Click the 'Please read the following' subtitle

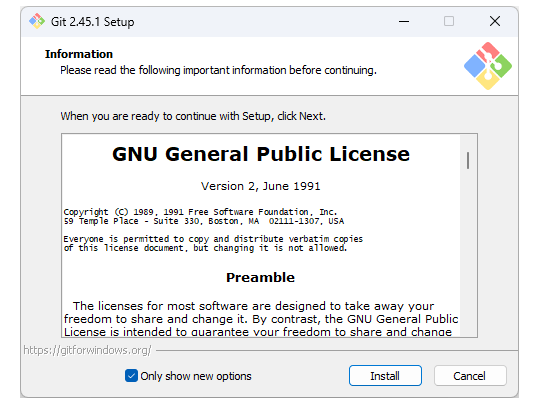(x=218, y=70)
